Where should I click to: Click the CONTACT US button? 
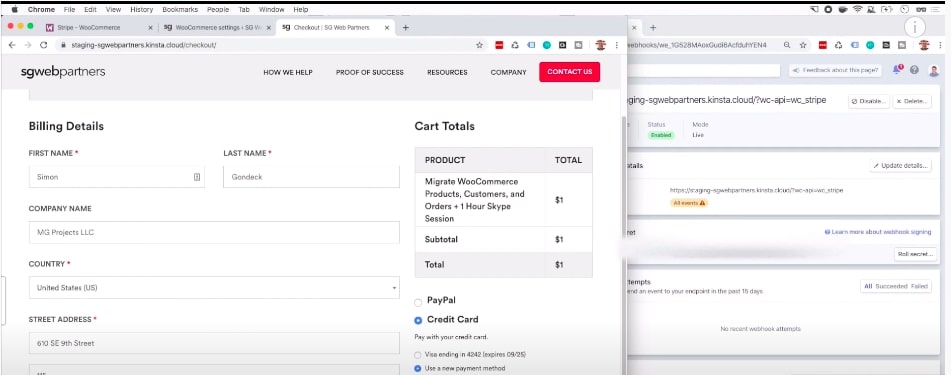coord(570,72)
